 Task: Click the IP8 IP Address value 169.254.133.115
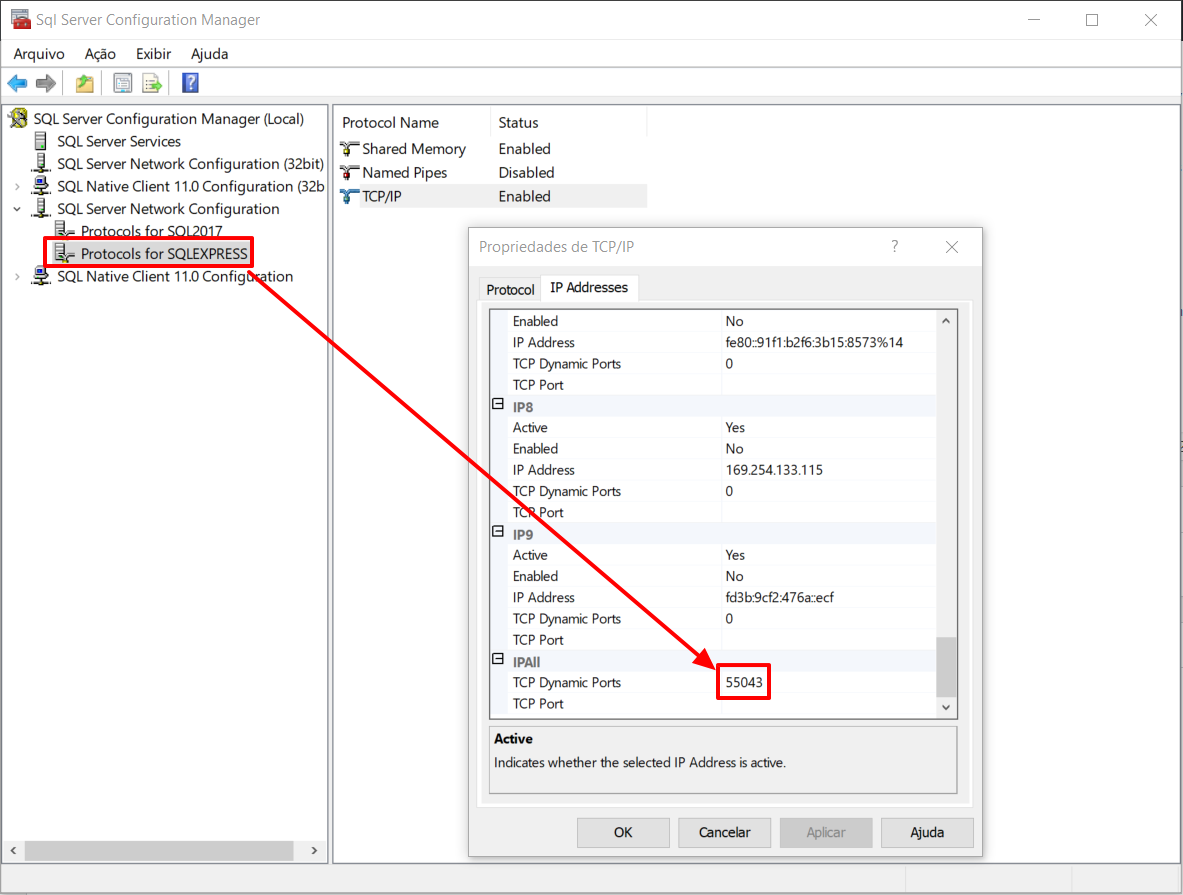click(774, 470)
